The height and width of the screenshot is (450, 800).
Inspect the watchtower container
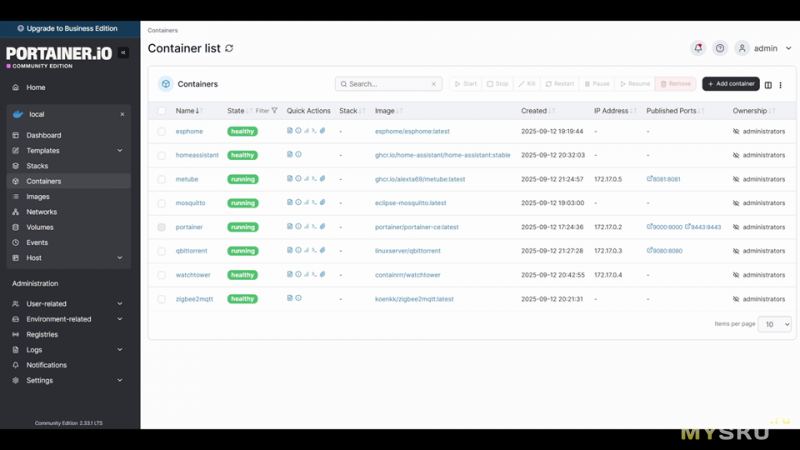(x=298, y=274)
